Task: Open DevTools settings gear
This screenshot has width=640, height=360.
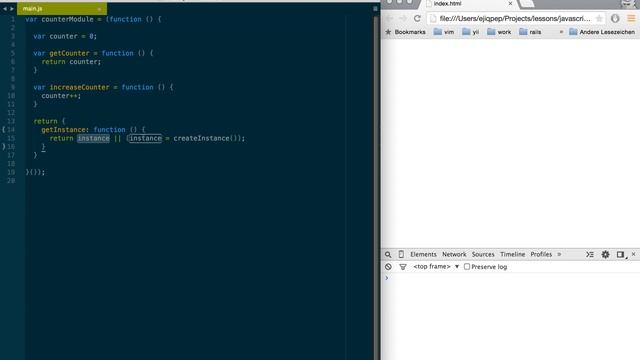Action: [605, 254]
